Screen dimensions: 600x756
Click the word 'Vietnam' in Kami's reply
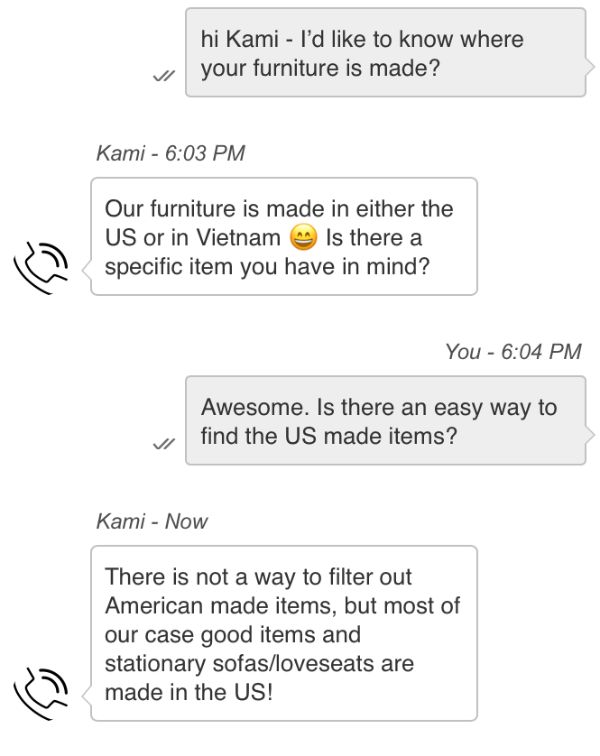tap(238, 238)
